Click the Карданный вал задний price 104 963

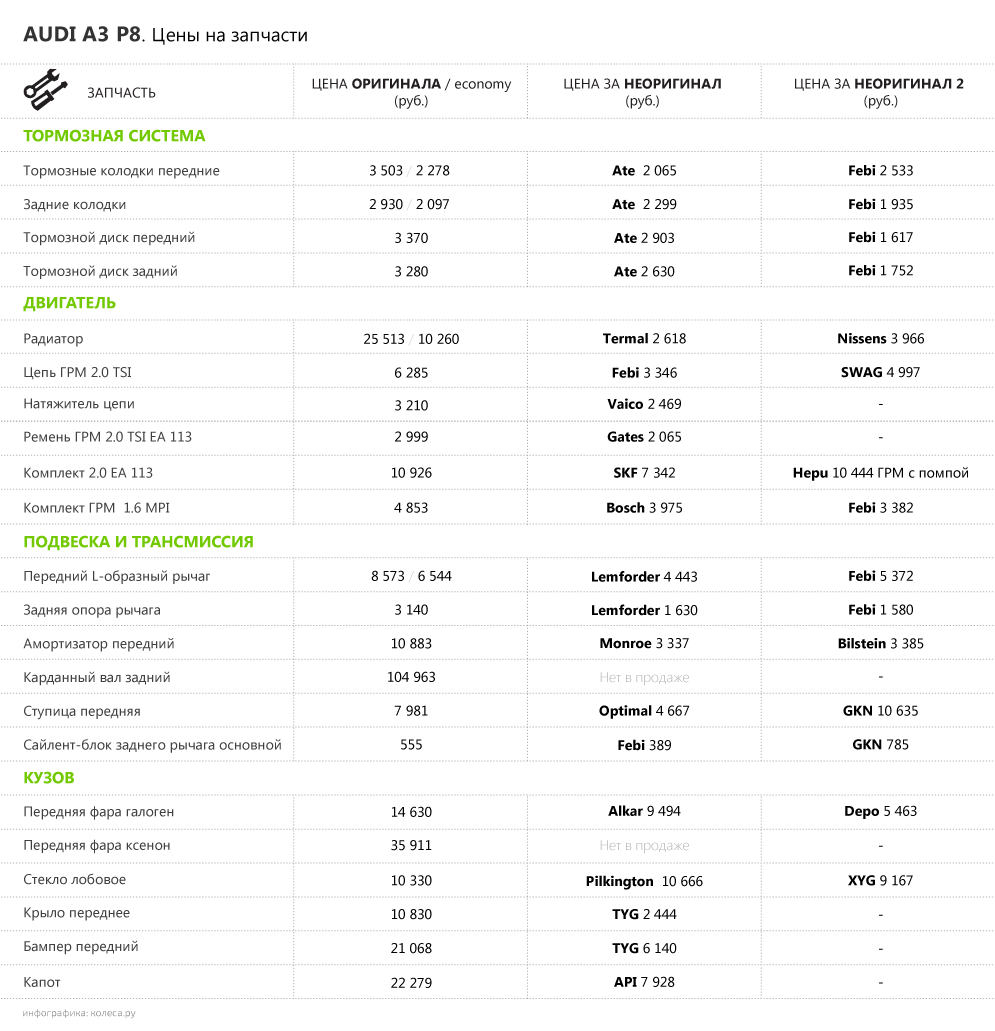(x=411, y=677)
